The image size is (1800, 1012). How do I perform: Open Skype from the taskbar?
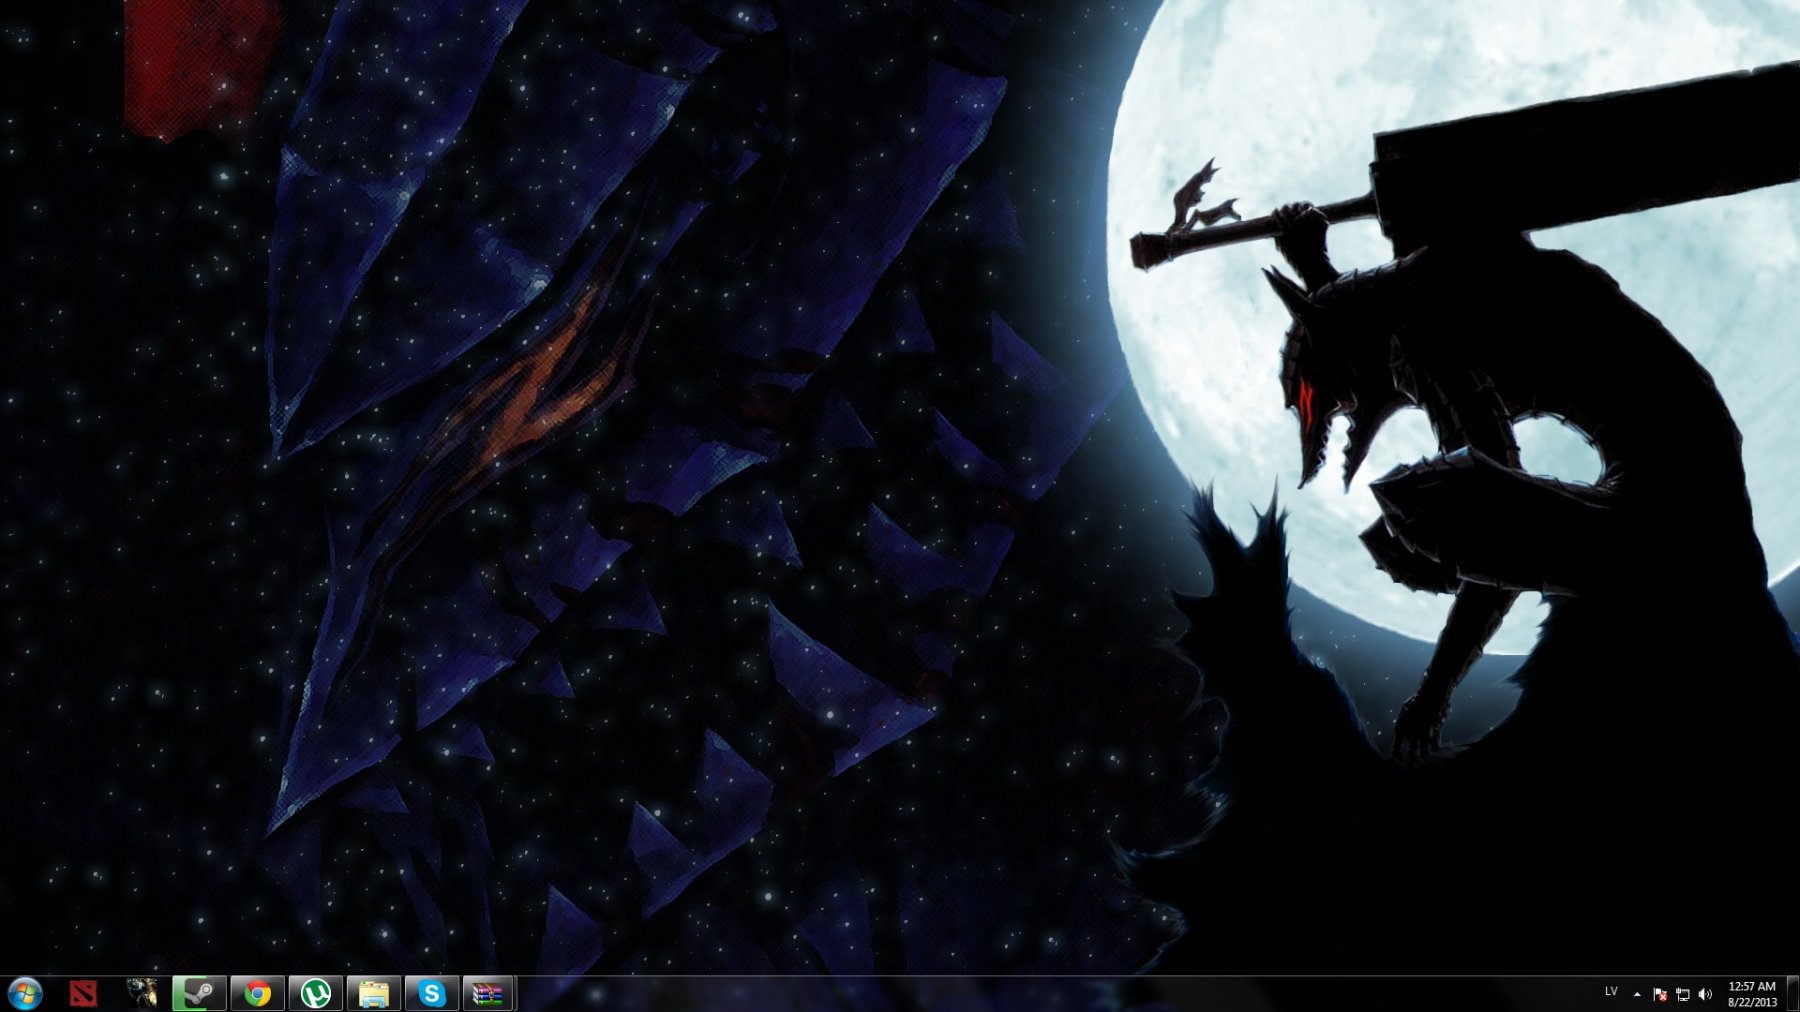pyautogui.click(x=432, y=994)
